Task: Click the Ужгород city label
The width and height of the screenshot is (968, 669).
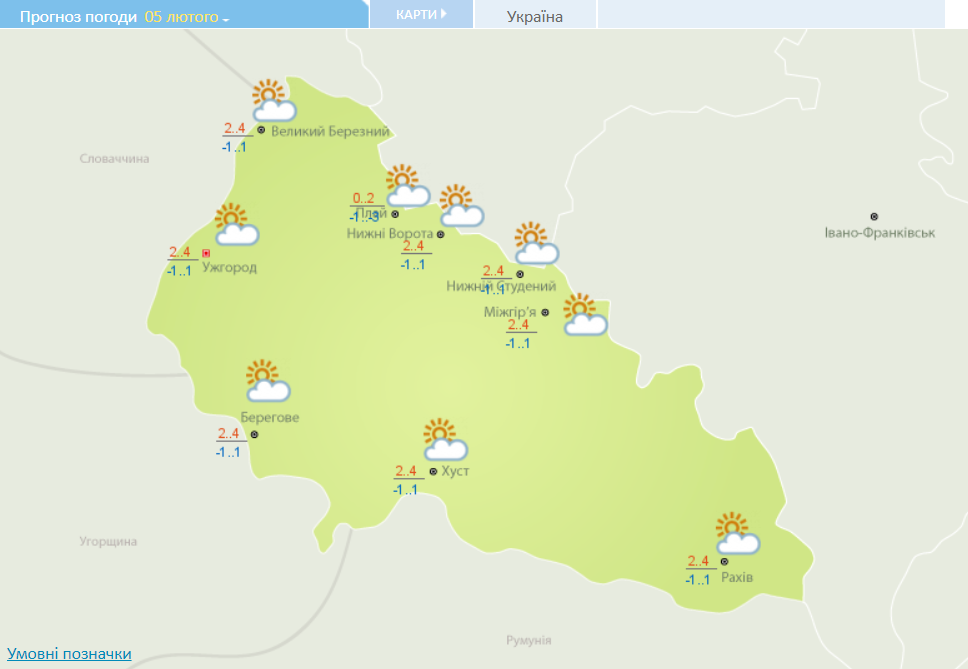Action: click(228, 268)
